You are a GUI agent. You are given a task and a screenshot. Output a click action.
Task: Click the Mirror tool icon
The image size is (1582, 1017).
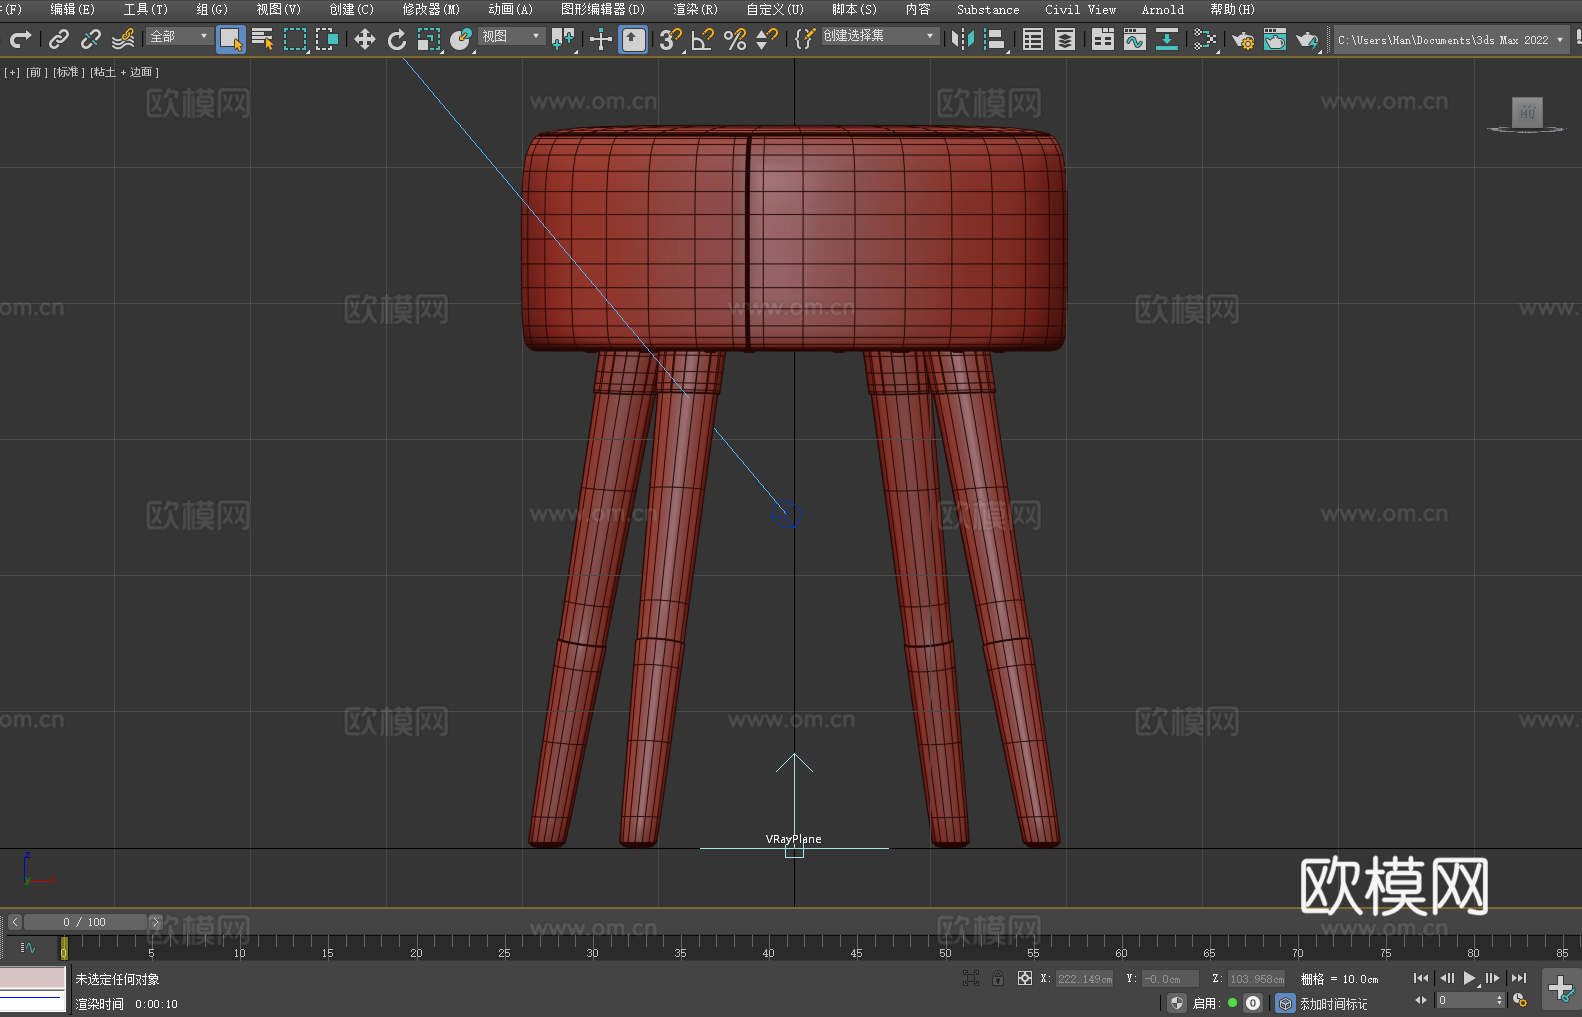(963, 39)
